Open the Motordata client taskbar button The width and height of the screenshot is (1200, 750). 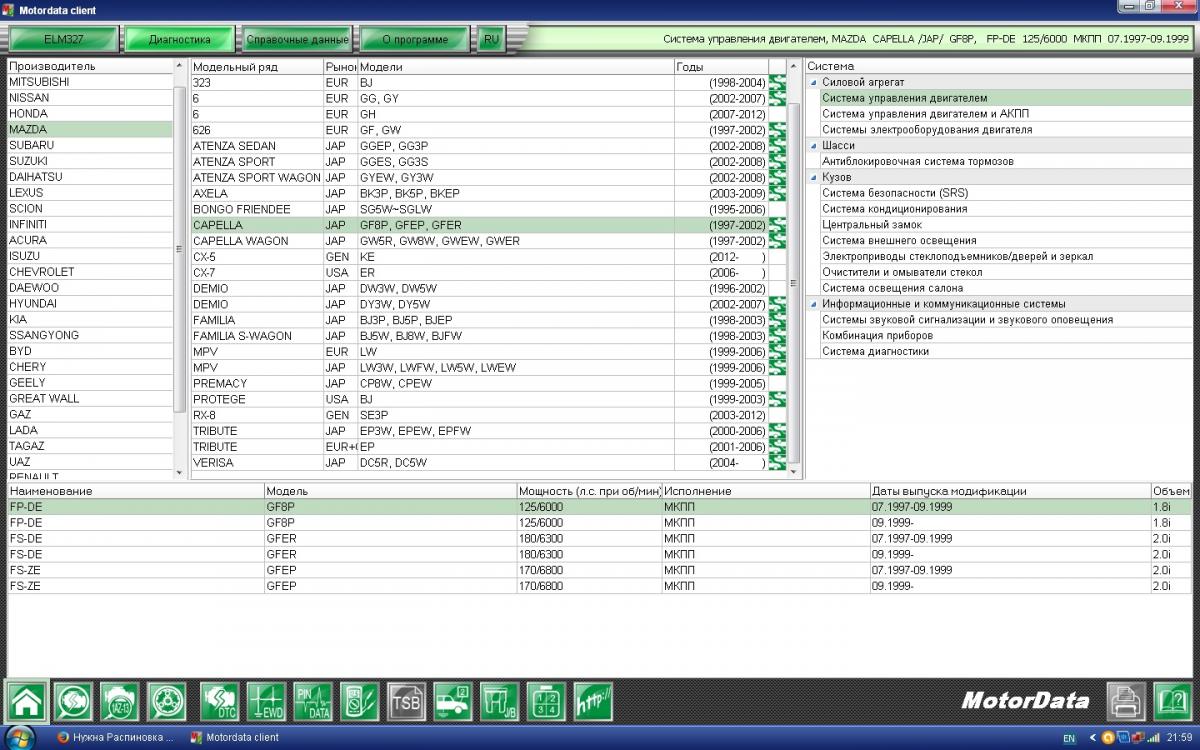tap(236, 738)
